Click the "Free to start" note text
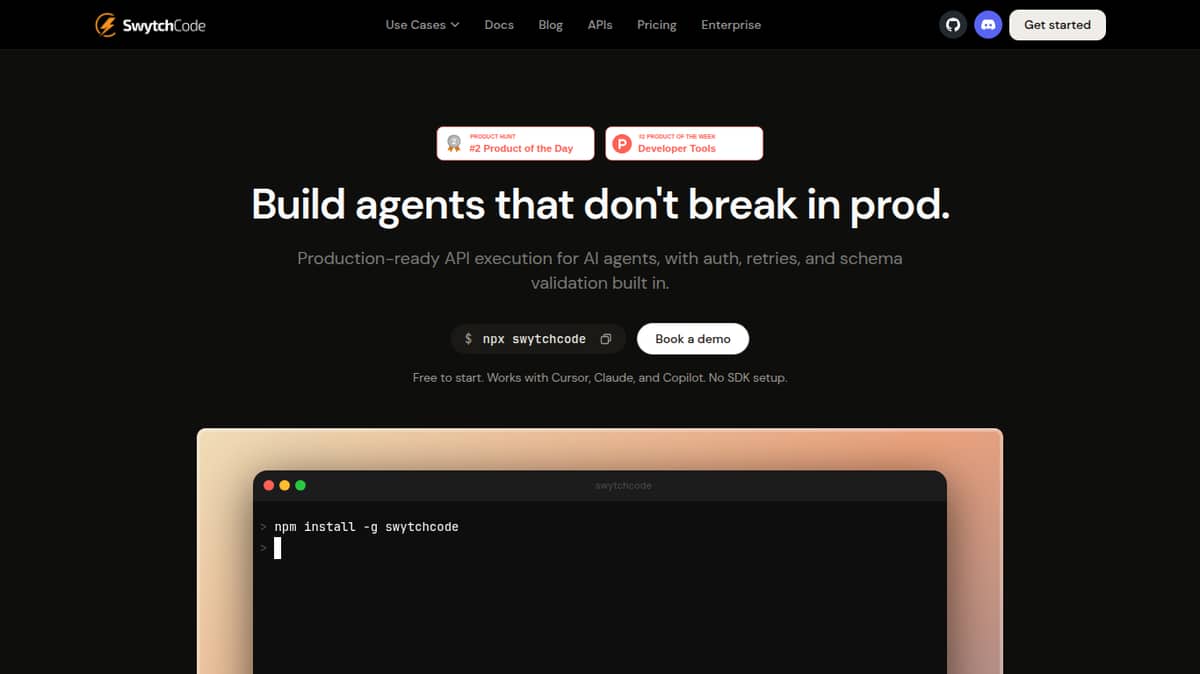The image size is (1200, 674). coord(600,378)
